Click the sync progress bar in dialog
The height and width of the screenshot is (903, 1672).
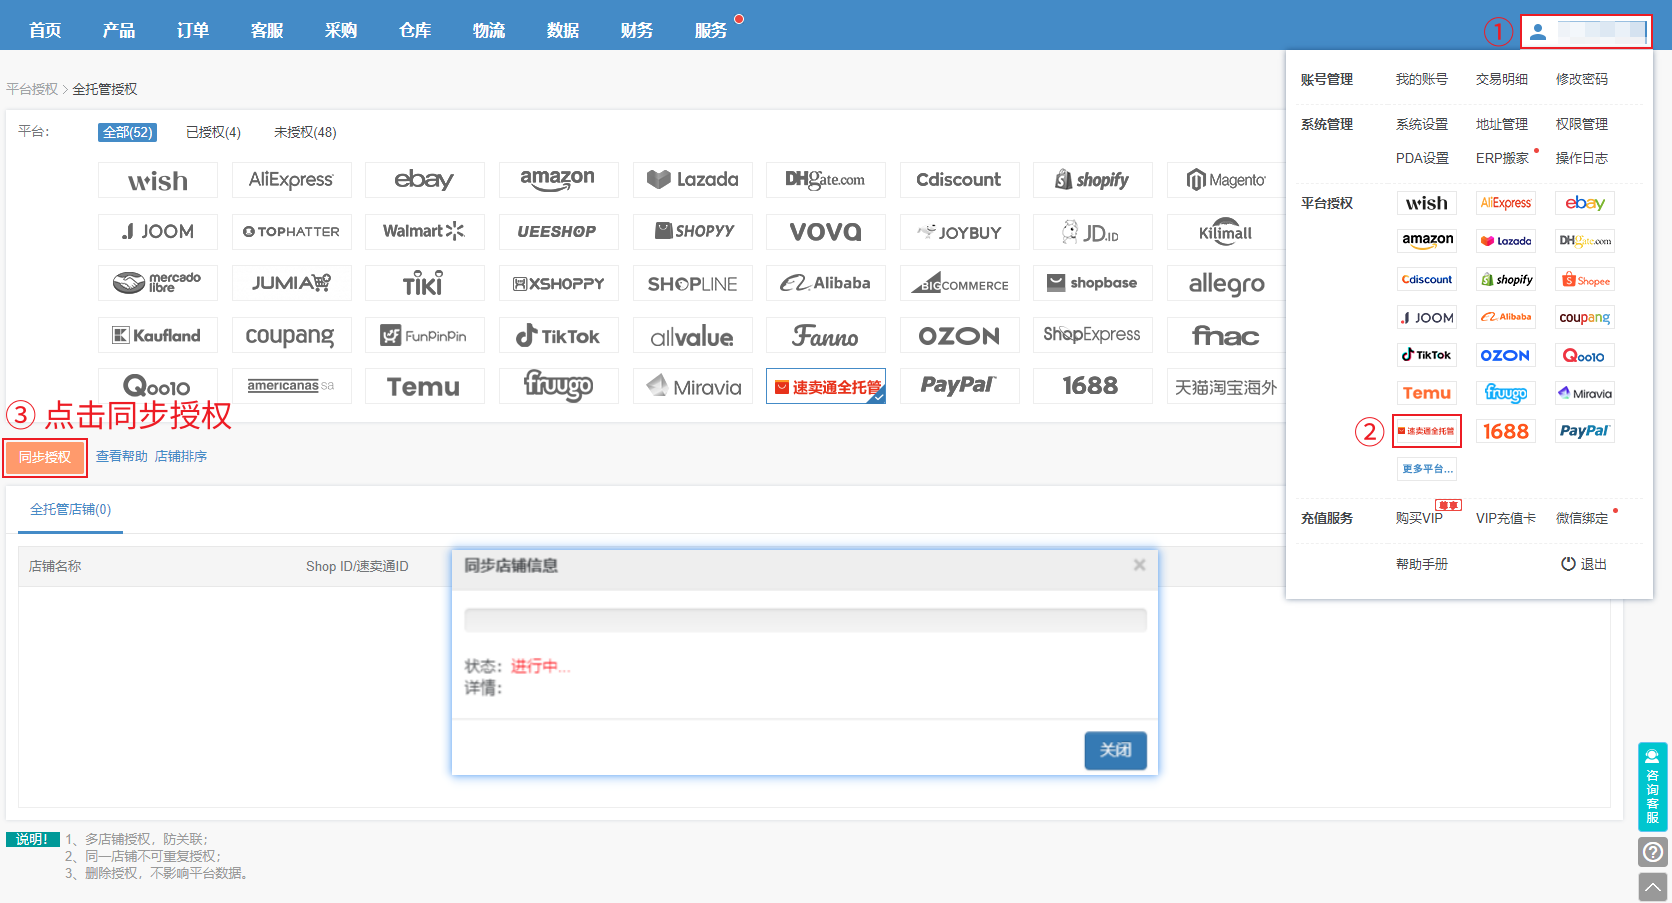(x=805, y=620)
